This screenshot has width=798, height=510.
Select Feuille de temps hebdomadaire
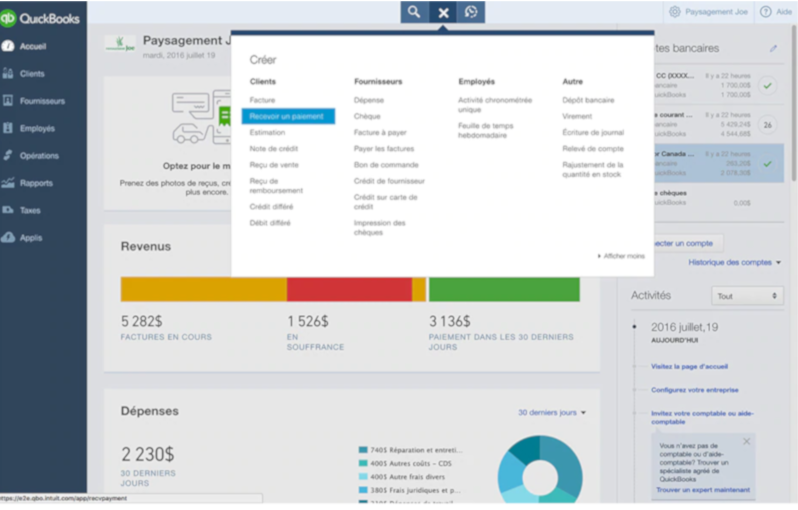point(486,130)
